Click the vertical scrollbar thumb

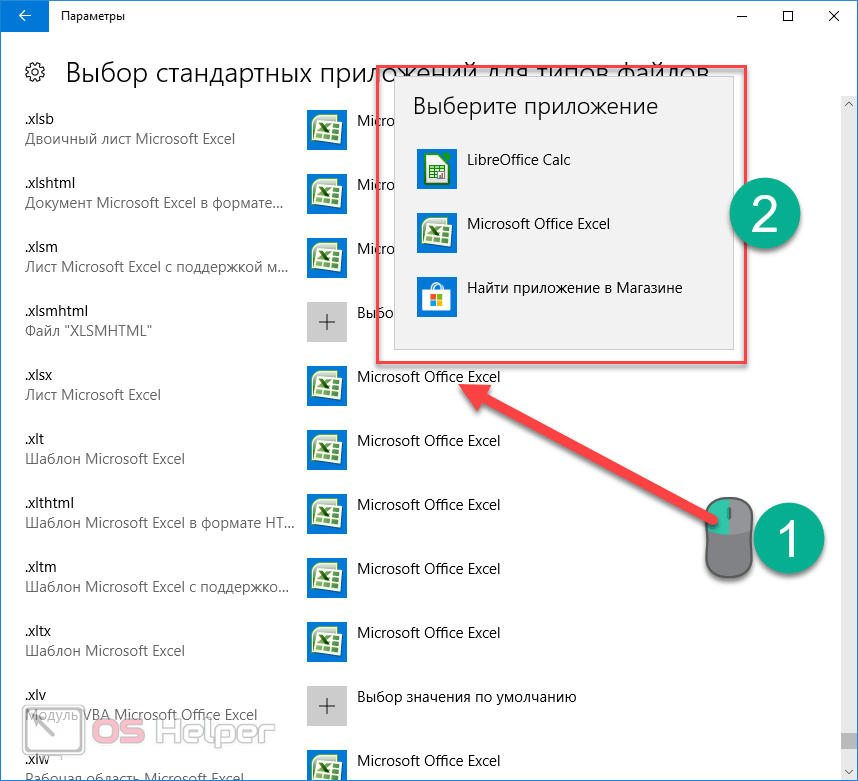click(849, 740)
